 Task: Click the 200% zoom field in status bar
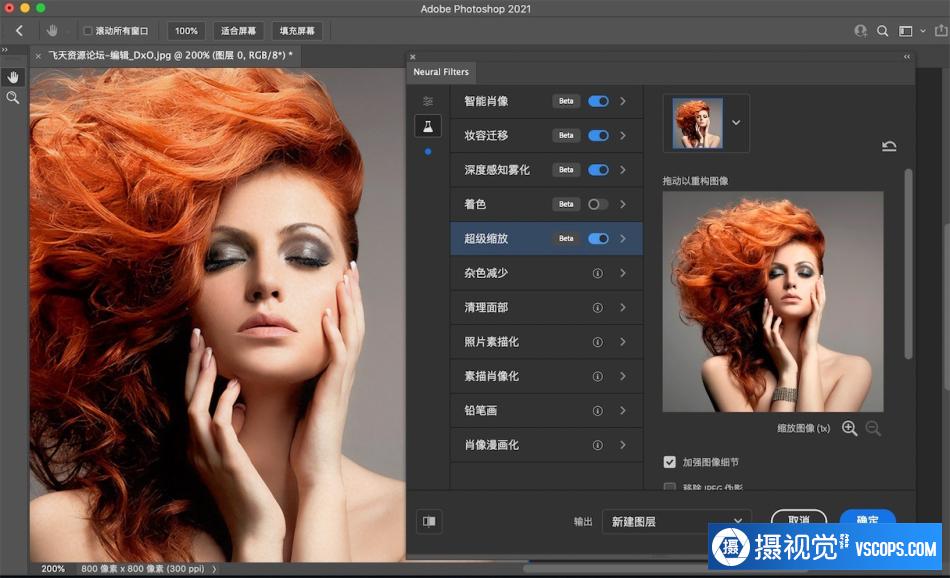point(53,568)
